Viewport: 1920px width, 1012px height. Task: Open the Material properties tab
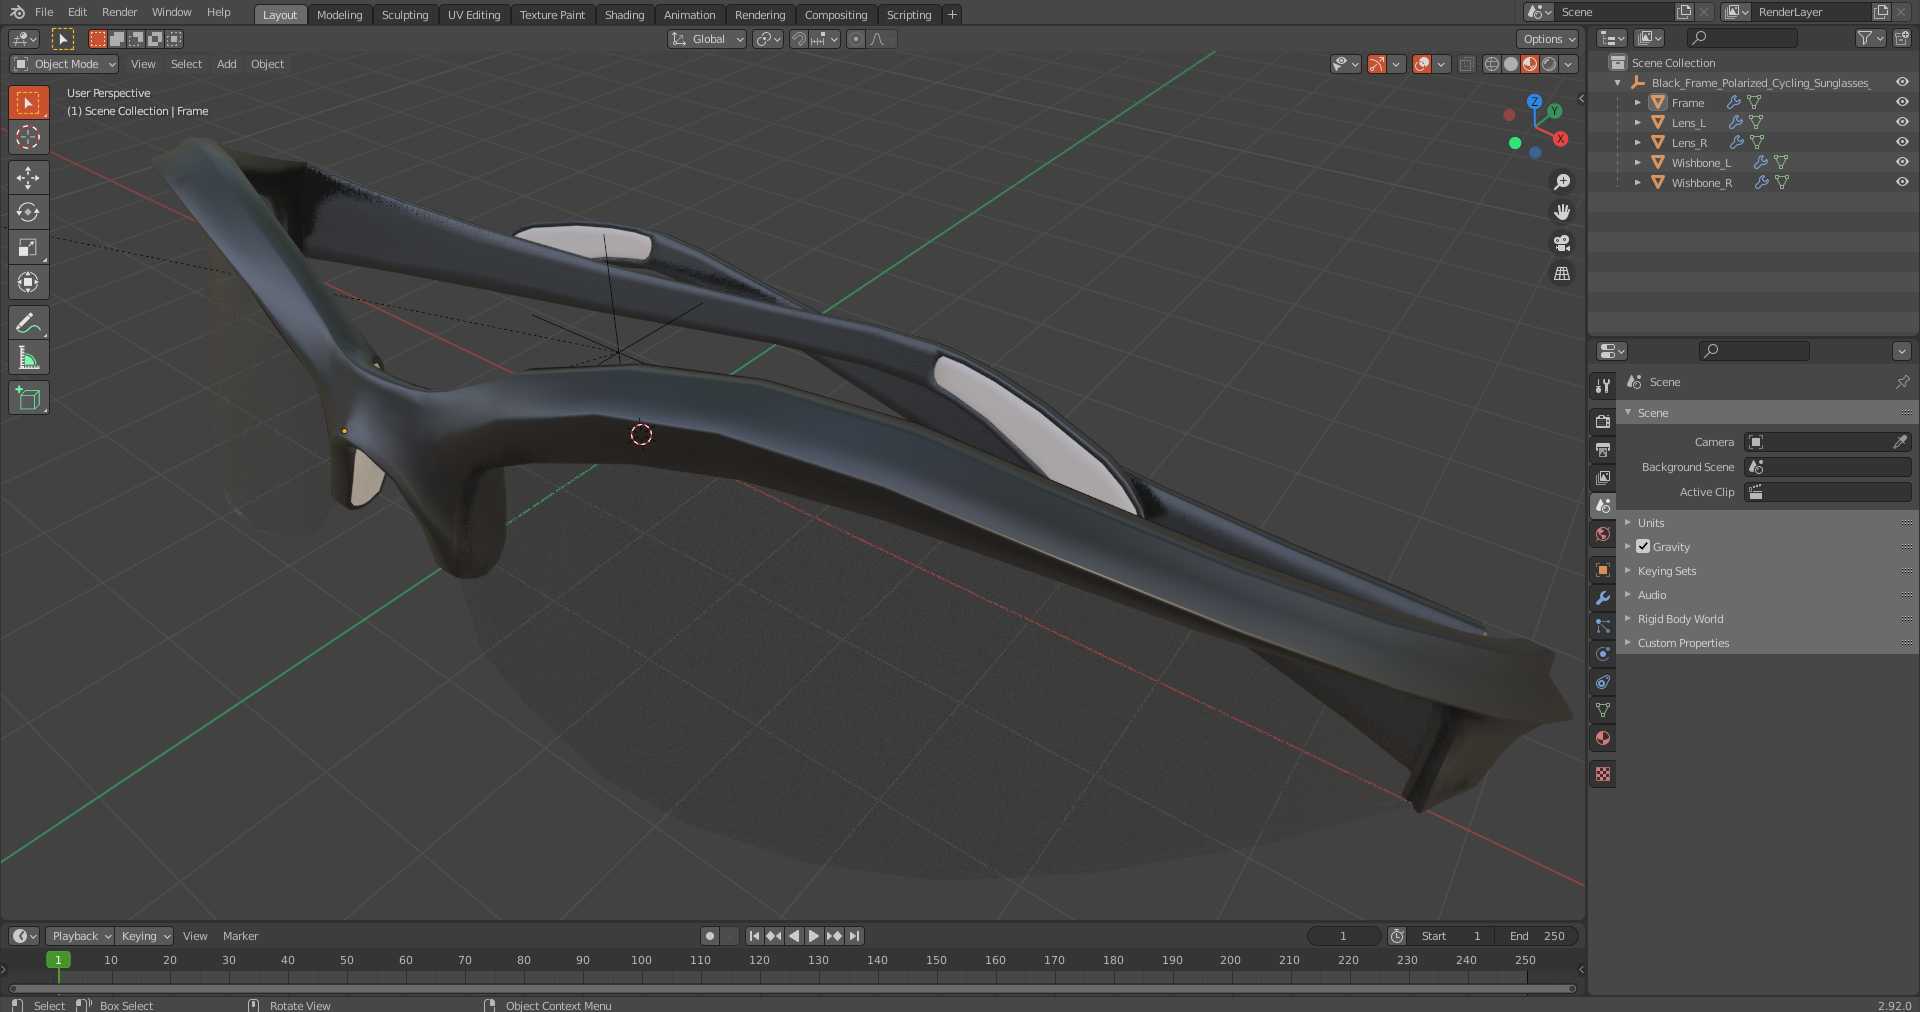click(x=1603, y=738)
